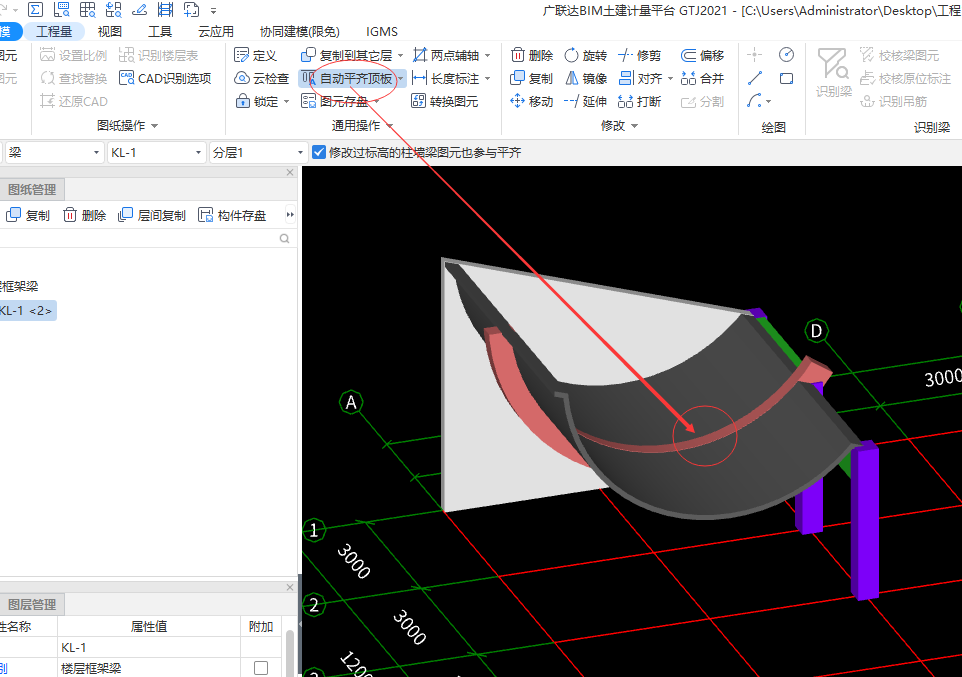This screenshot has height=677, width=962.
Task: Expand 两点辅轴 dropdown arrow
Action: click(488, 55)
